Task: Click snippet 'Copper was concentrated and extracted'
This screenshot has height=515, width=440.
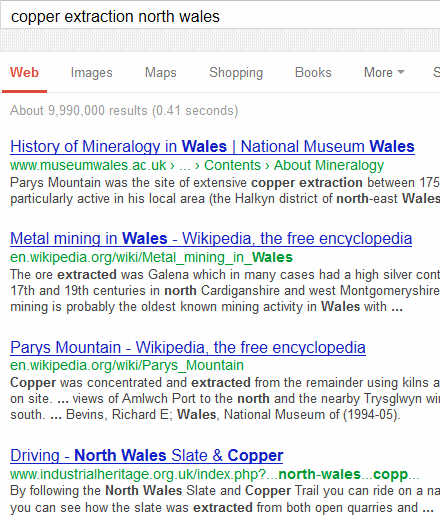Action: 225,399
